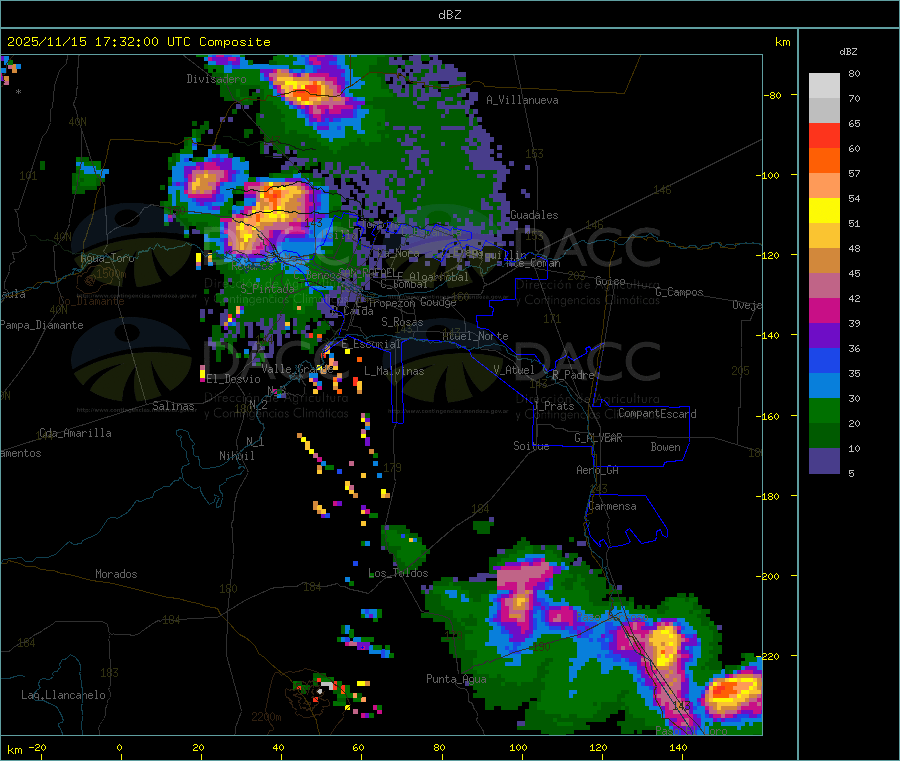Click the 'Aero_GA' airport label
This screenshot has height=761, width=900.
(598, 471)
